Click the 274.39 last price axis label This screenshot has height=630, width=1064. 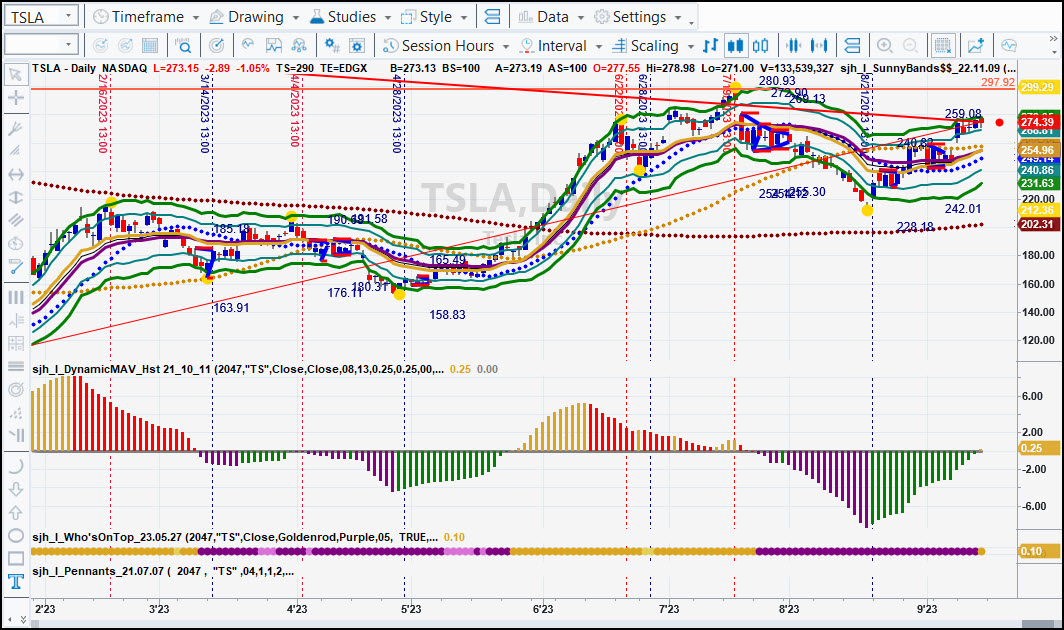coord(1038,122)
